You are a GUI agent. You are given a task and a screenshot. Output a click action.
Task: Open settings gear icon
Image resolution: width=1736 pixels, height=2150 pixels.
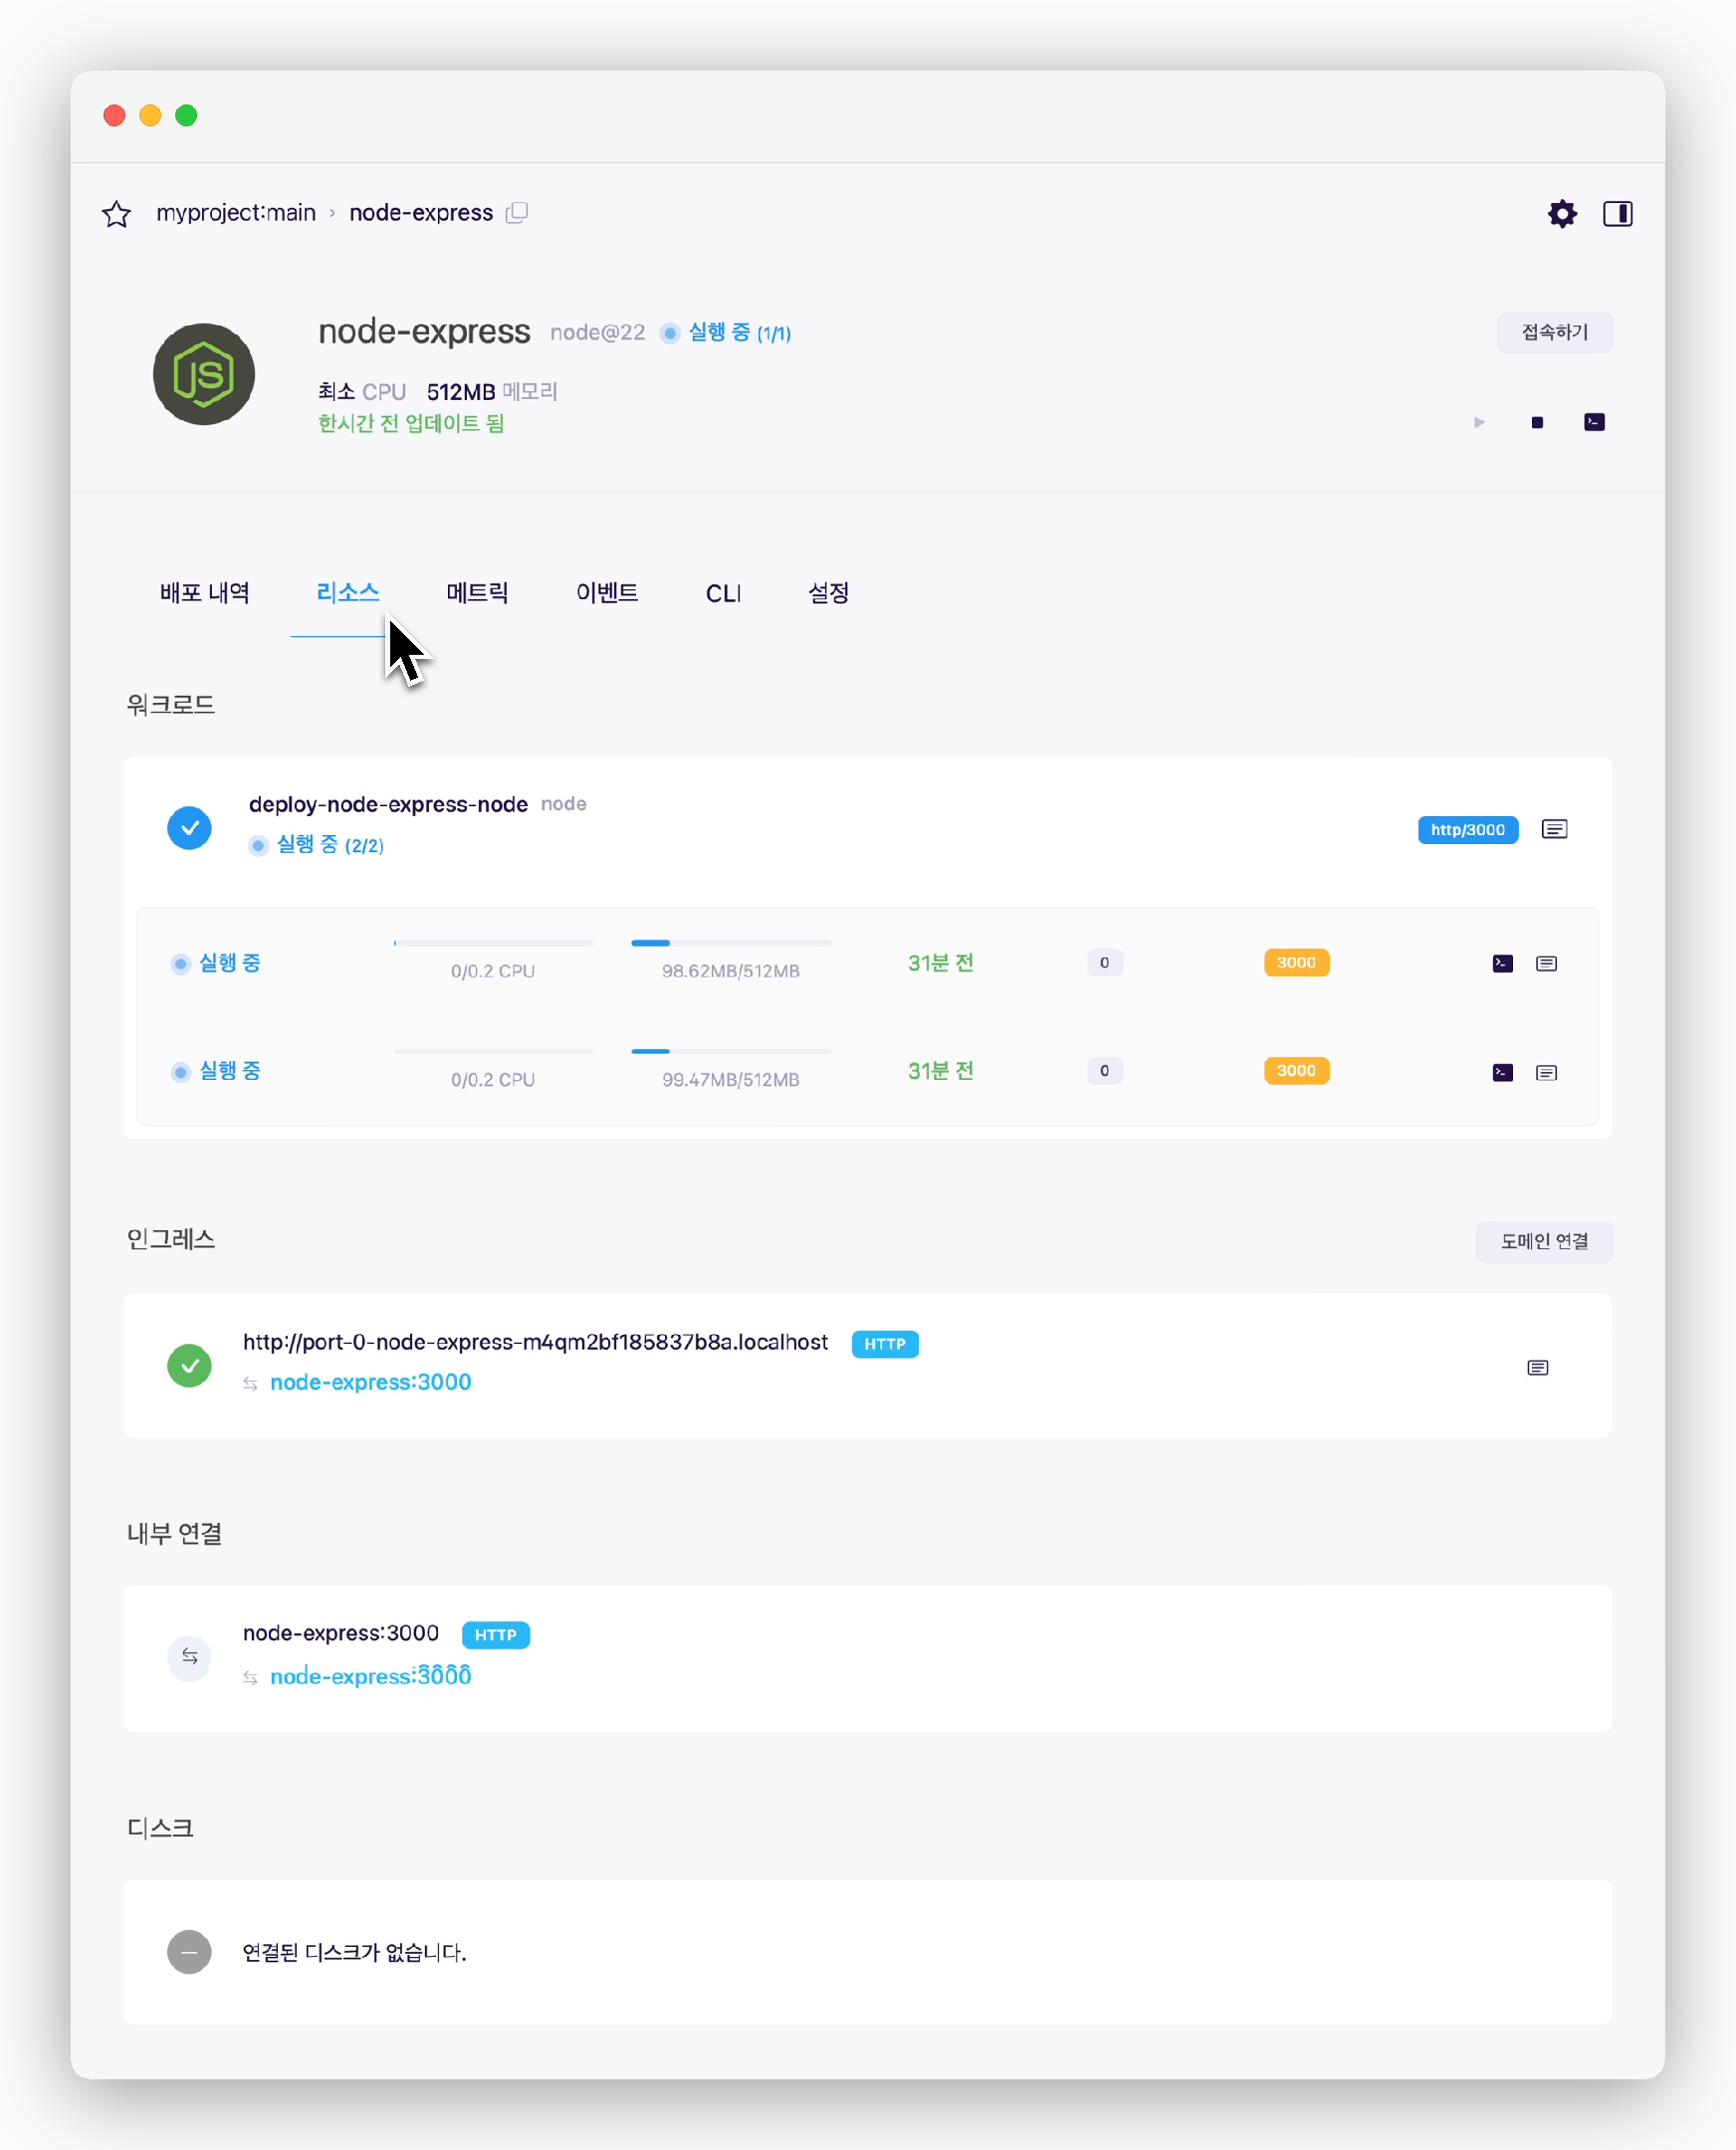(1562, 214)
